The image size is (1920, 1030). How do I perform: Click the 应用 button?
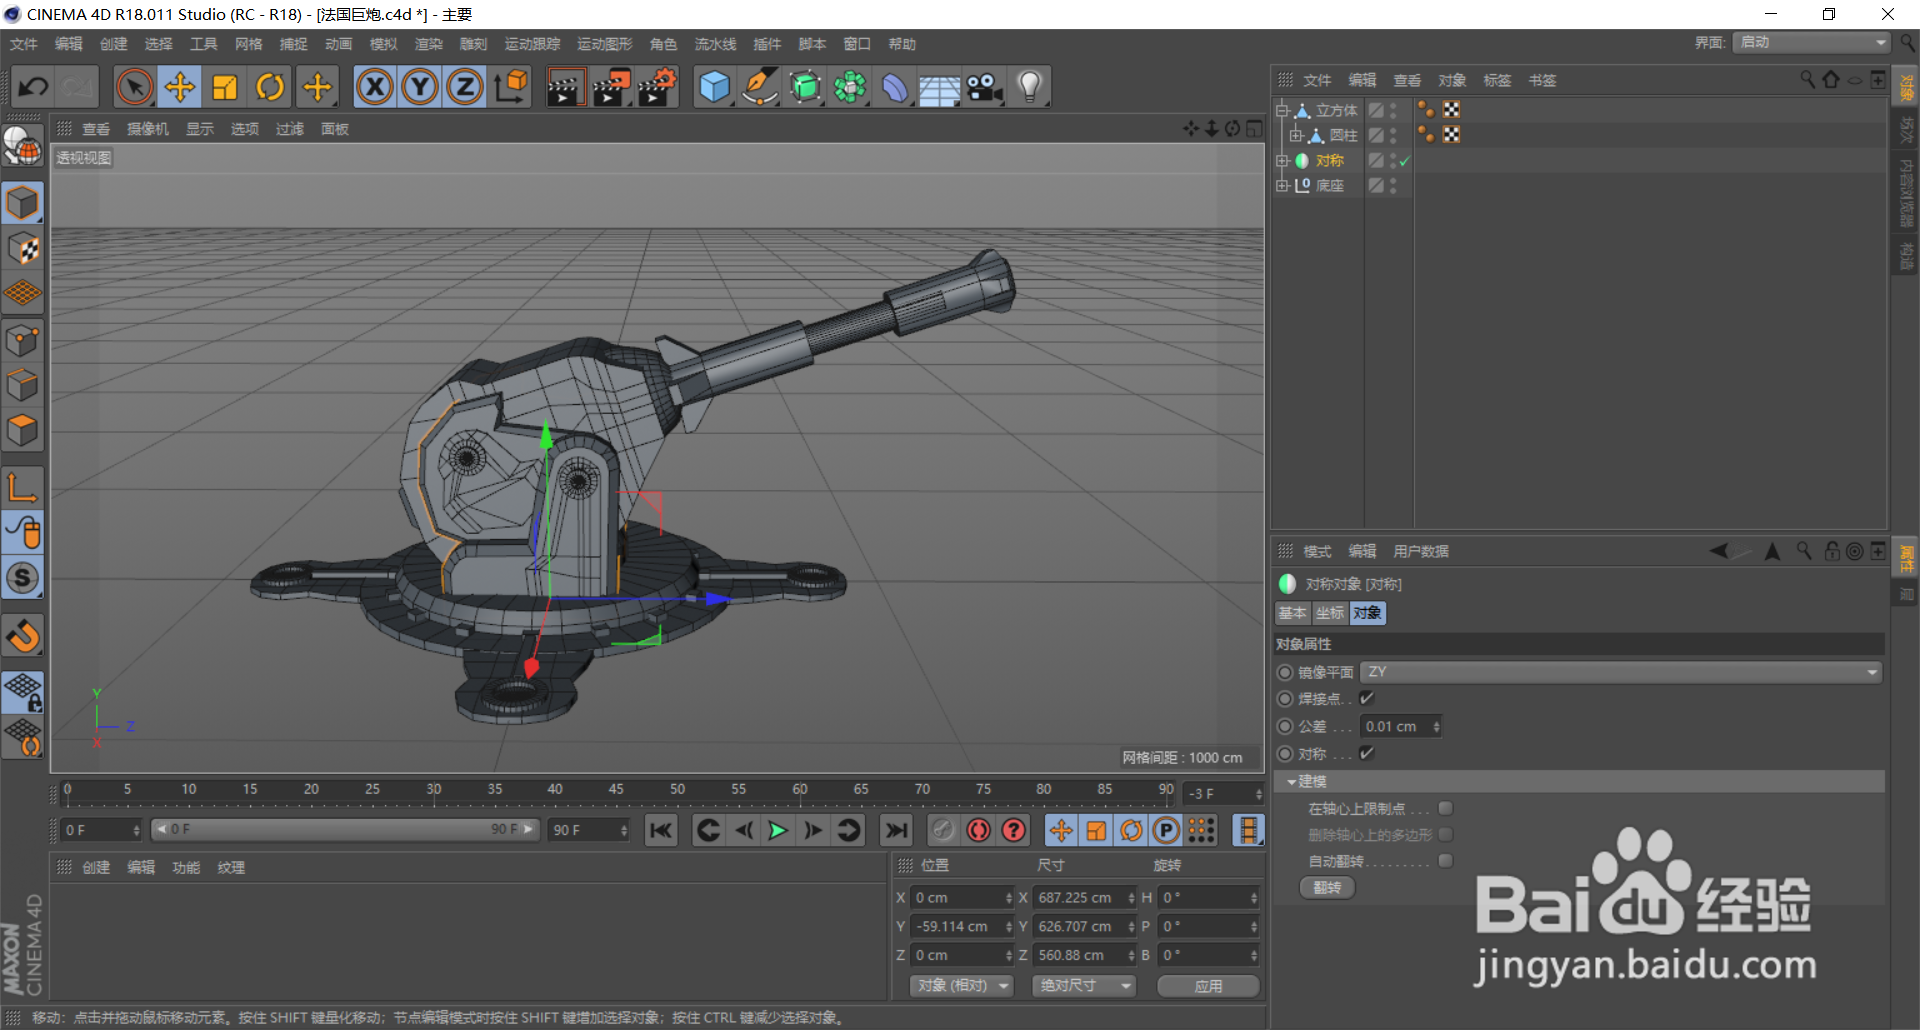click(x=1208, y=986)
